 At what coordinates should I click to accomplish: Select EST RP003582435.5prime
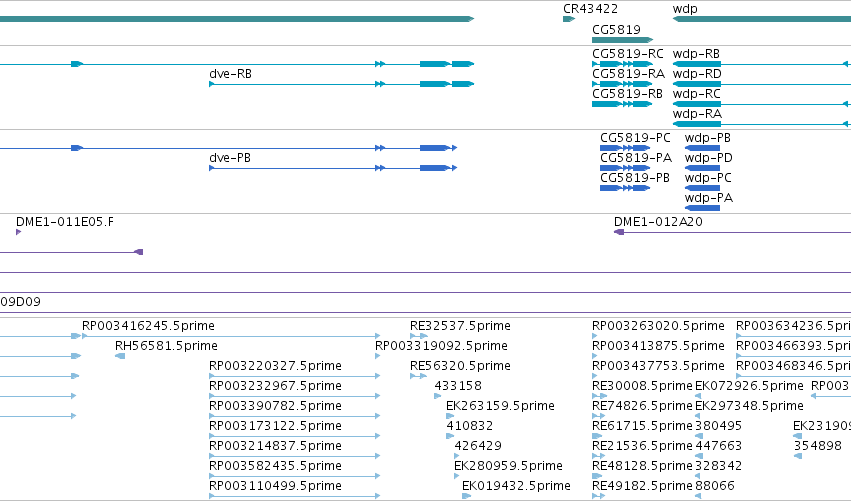(275, 466)
